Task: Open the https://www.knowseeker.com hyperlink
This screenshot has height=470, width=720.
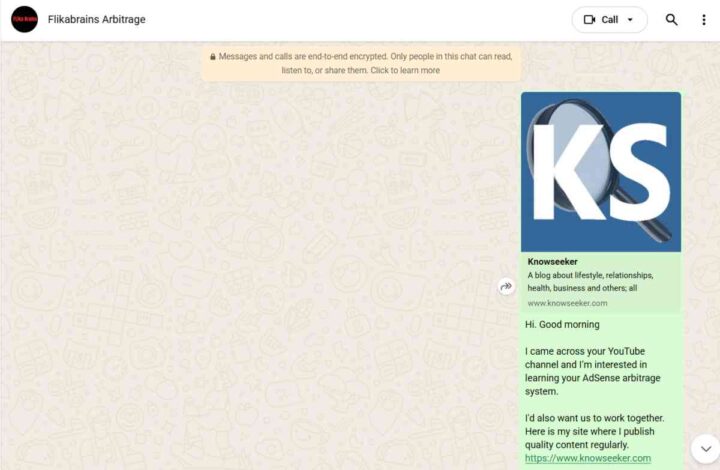Action: [588, 458]
